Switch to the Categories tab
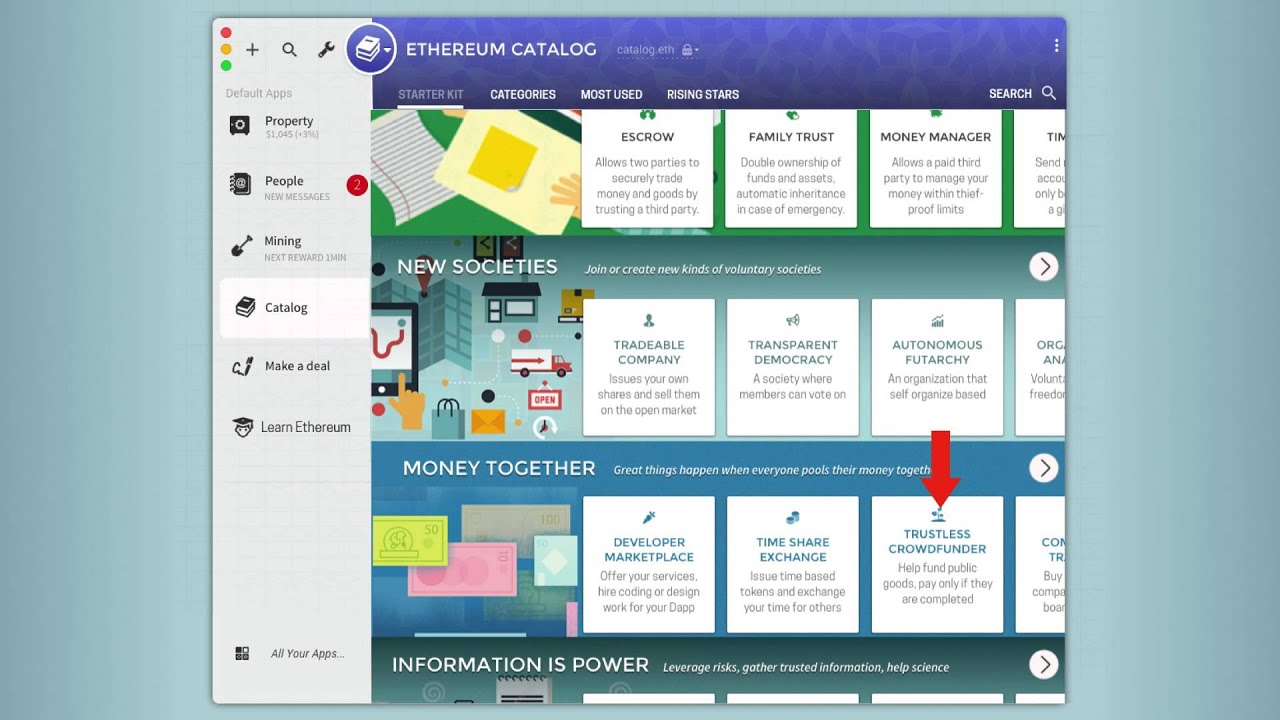Screen dimensions: 1280x720 point(522,94)
